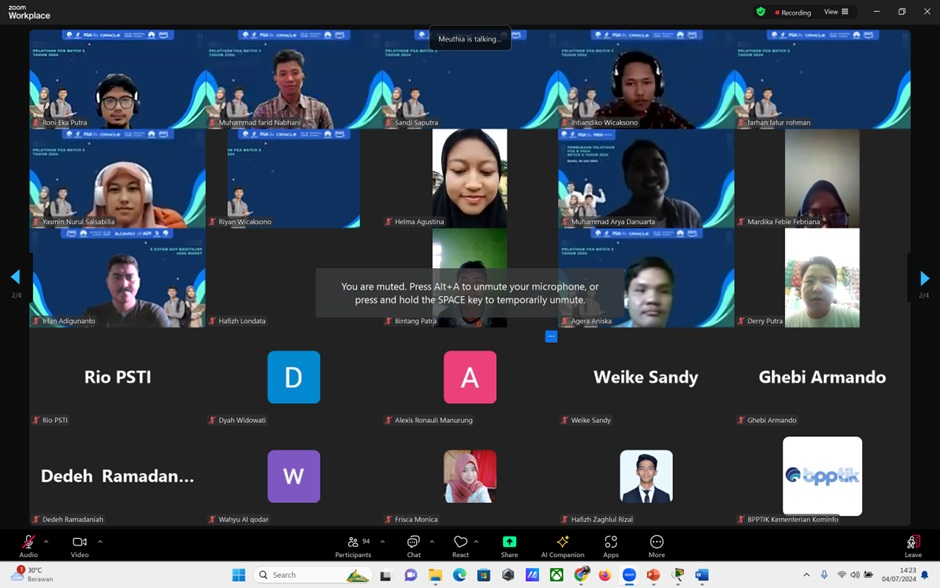Go to next gallery page arrow
The image size is (940, 588).
click(924, 278)
